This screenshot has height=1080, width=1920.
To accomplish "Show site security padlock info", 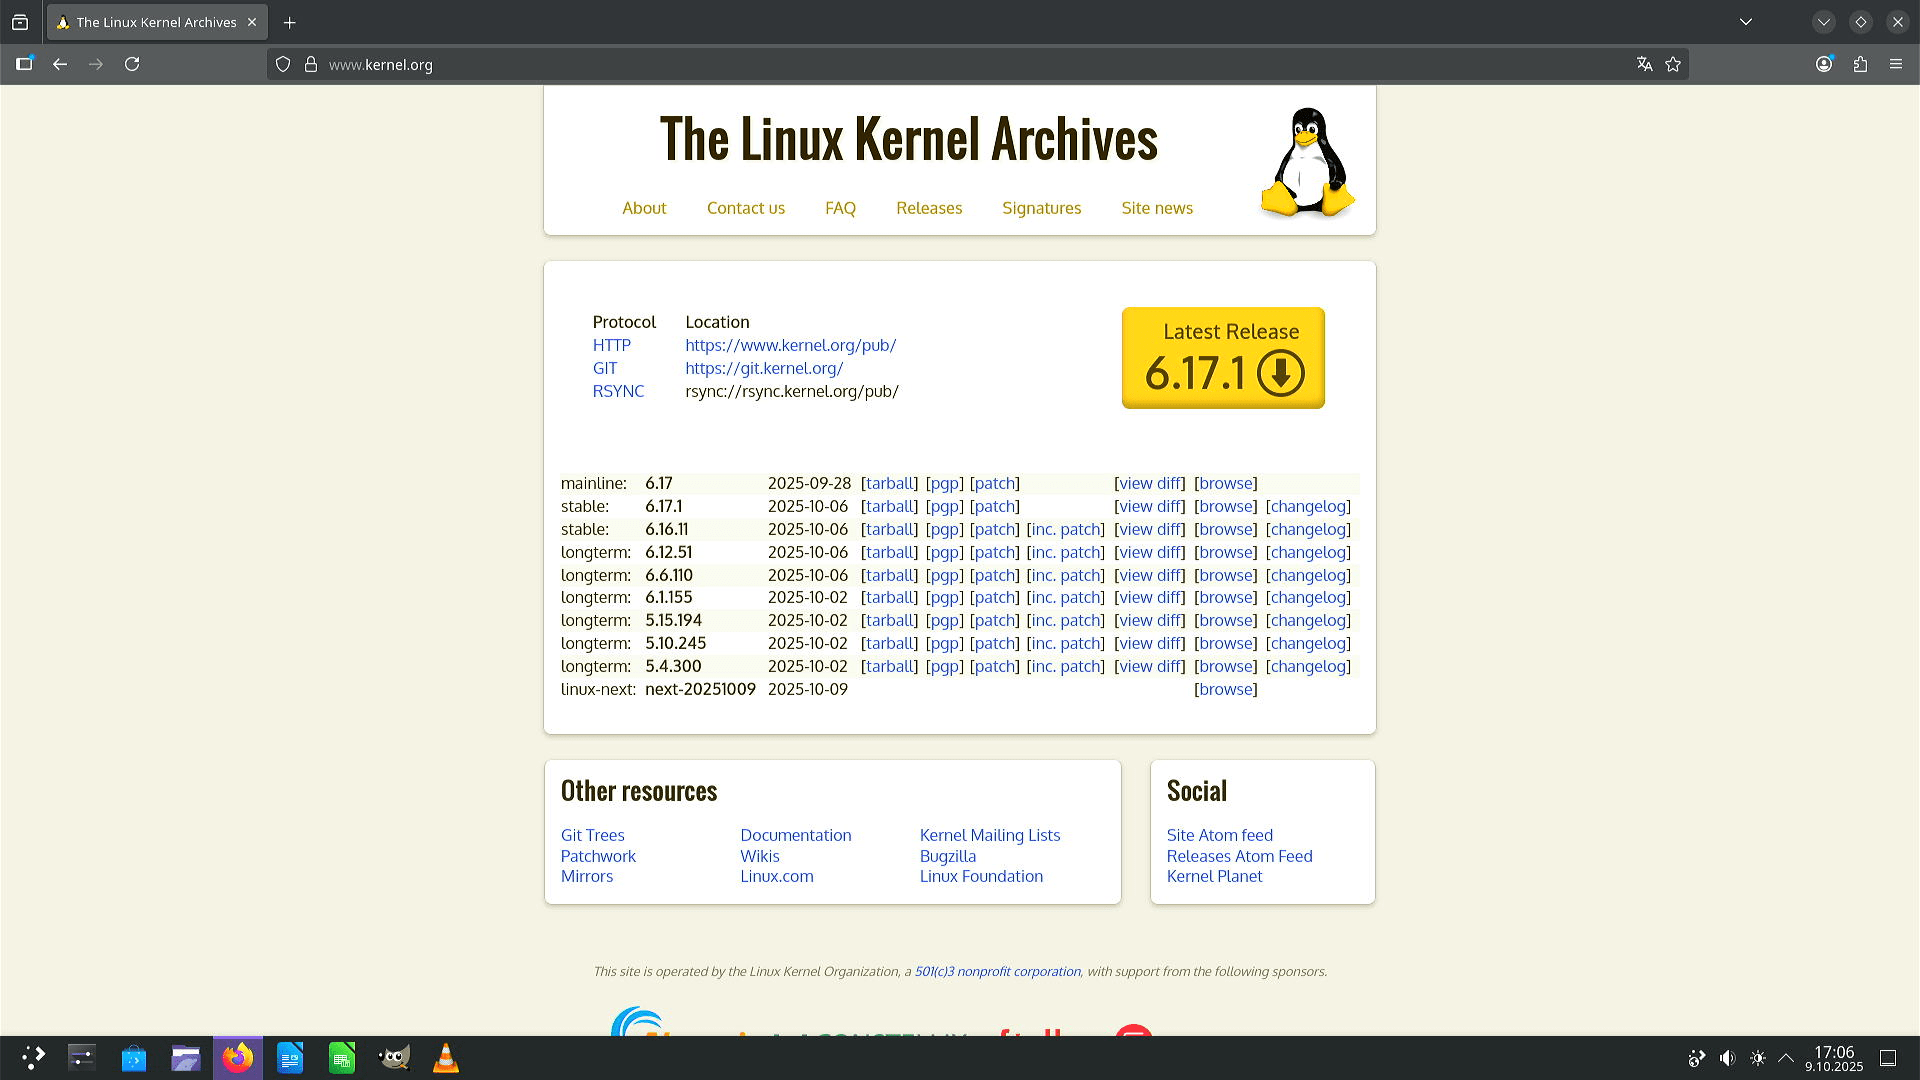I will coord(311,64).
